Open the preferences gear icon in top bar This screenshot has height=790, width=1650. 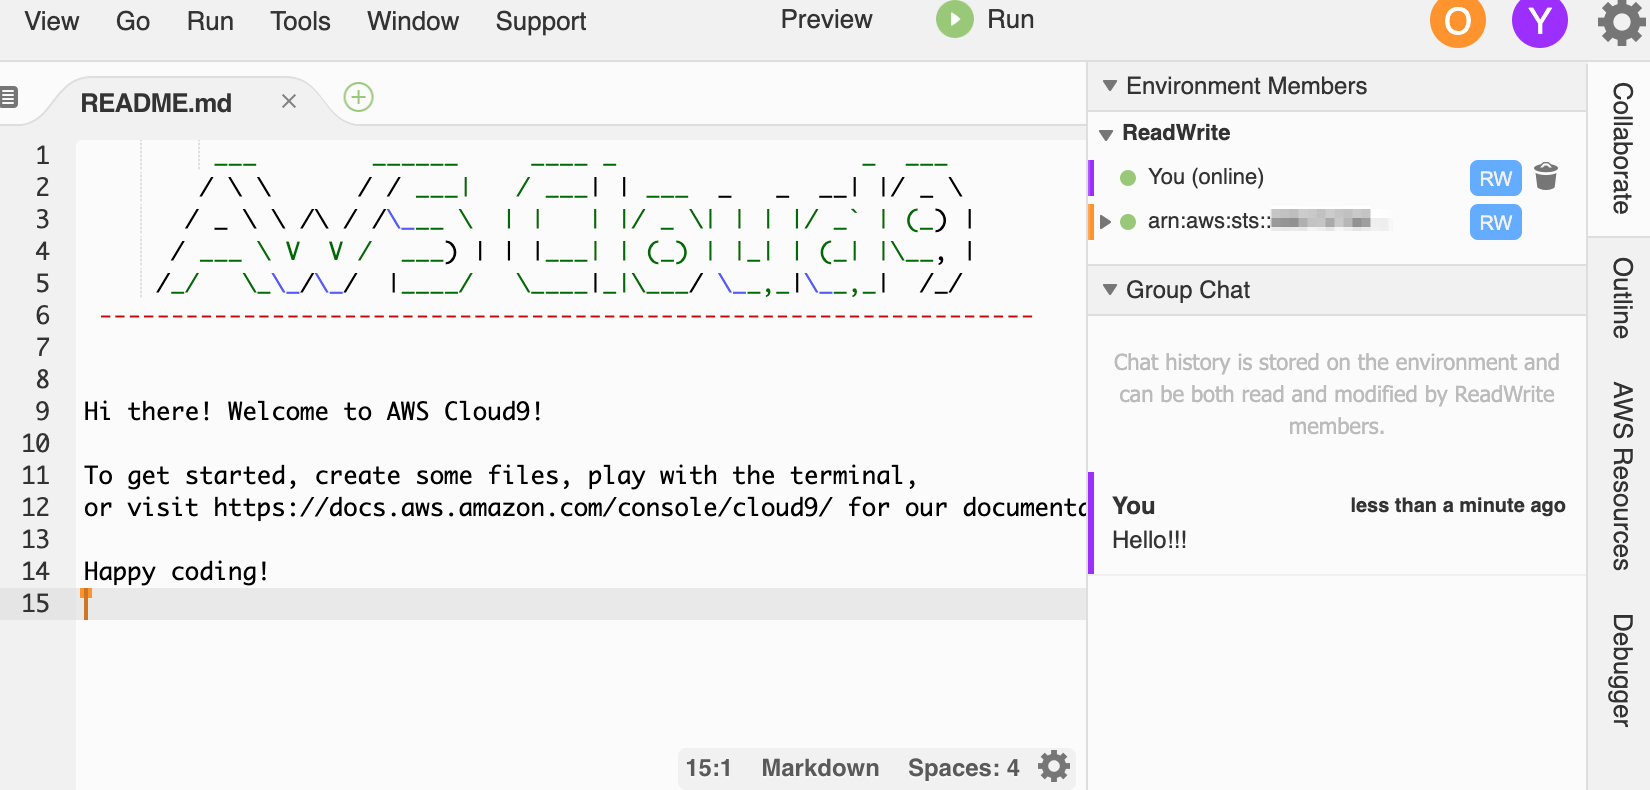coord(1622,22)
